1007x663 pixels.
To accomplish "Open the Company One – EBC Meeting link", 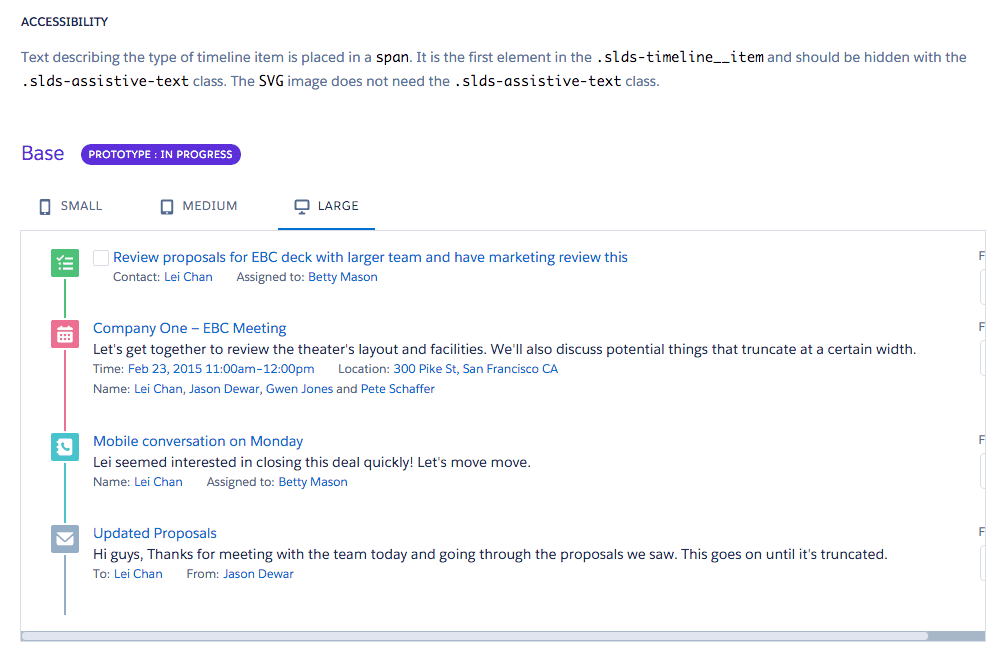I will 189,328.
